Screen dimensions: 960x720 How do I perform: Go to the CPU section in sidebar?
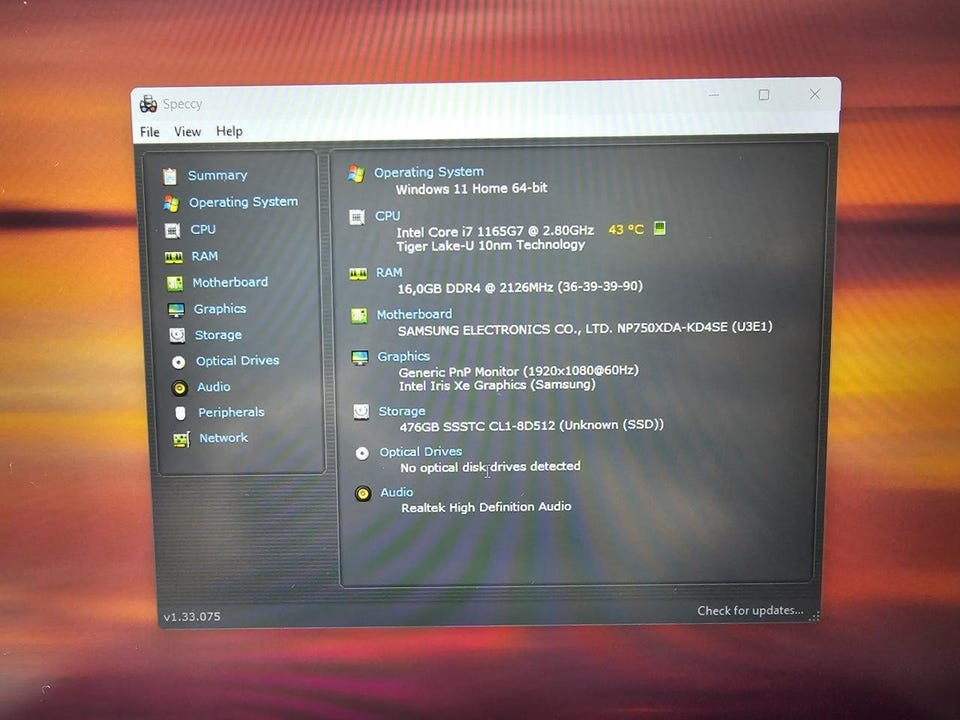203,230
